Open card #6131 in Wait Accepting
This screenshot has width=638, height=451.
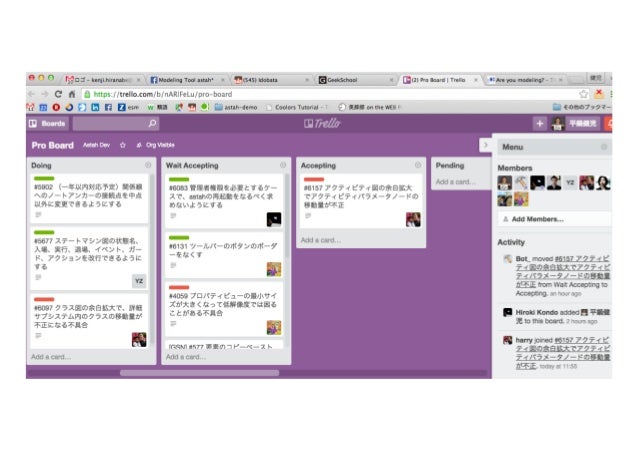click(x=224, y=255)
